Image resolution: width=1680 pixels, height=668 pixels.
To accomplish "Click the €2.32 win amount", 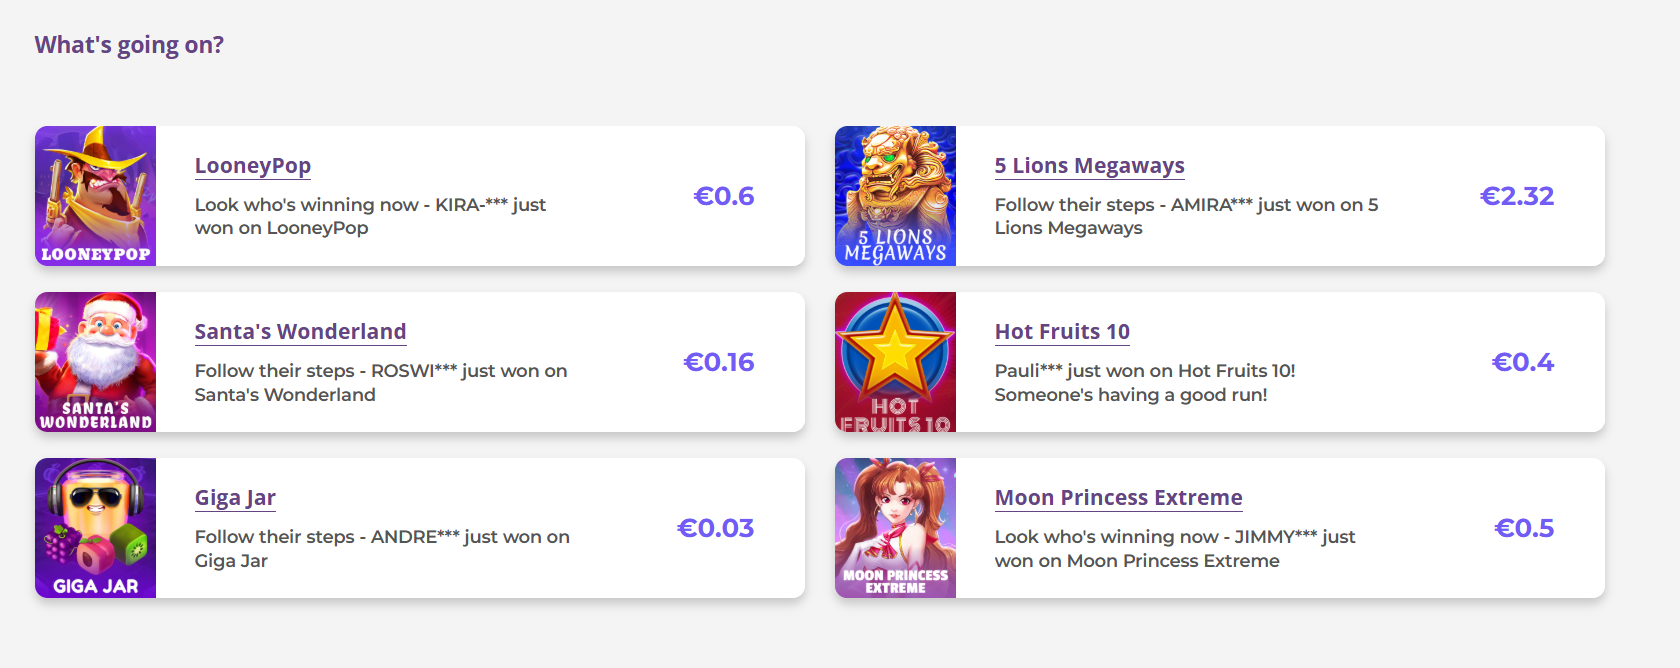I will [x=1517, y=196].
